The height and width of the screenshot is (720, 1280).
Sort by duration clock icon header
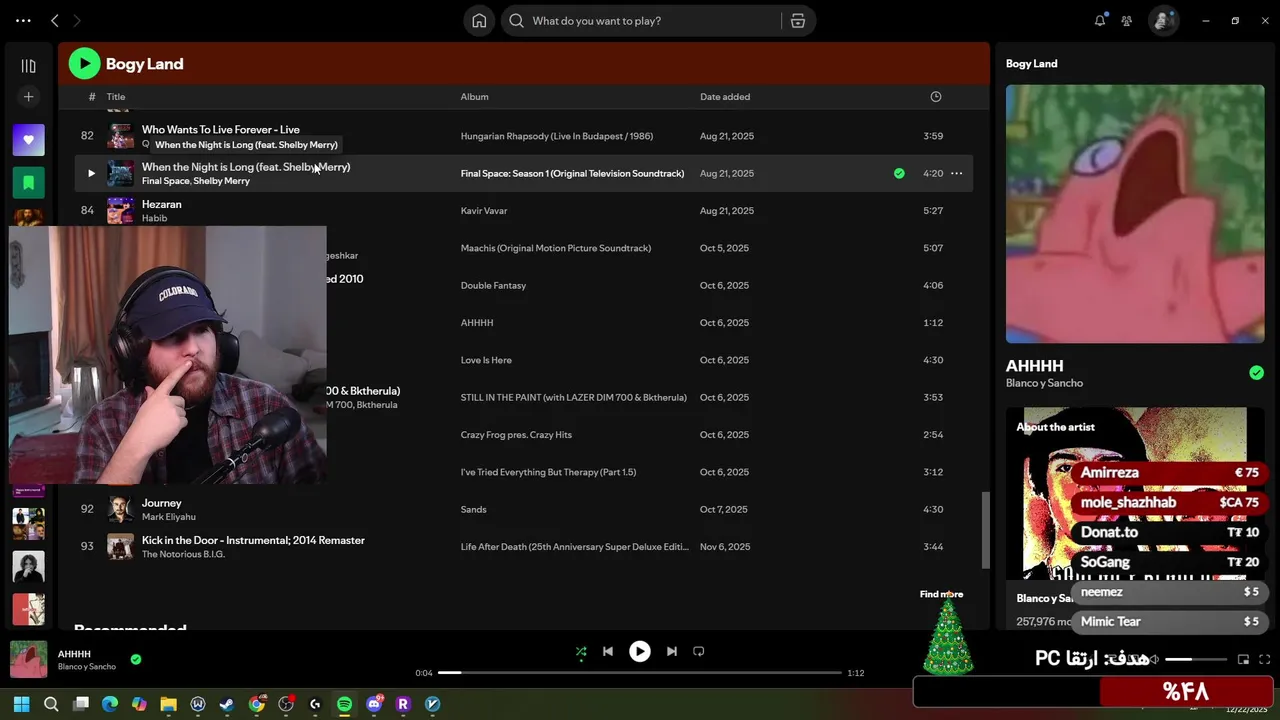pos(936,97)
